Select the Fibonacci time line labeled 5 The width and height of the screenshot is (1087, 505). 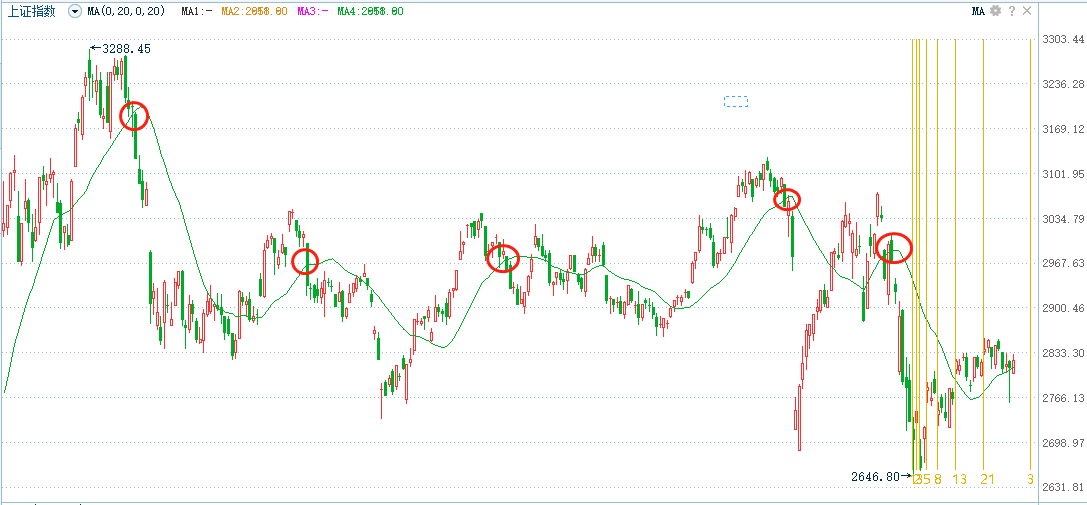(926, 257)
